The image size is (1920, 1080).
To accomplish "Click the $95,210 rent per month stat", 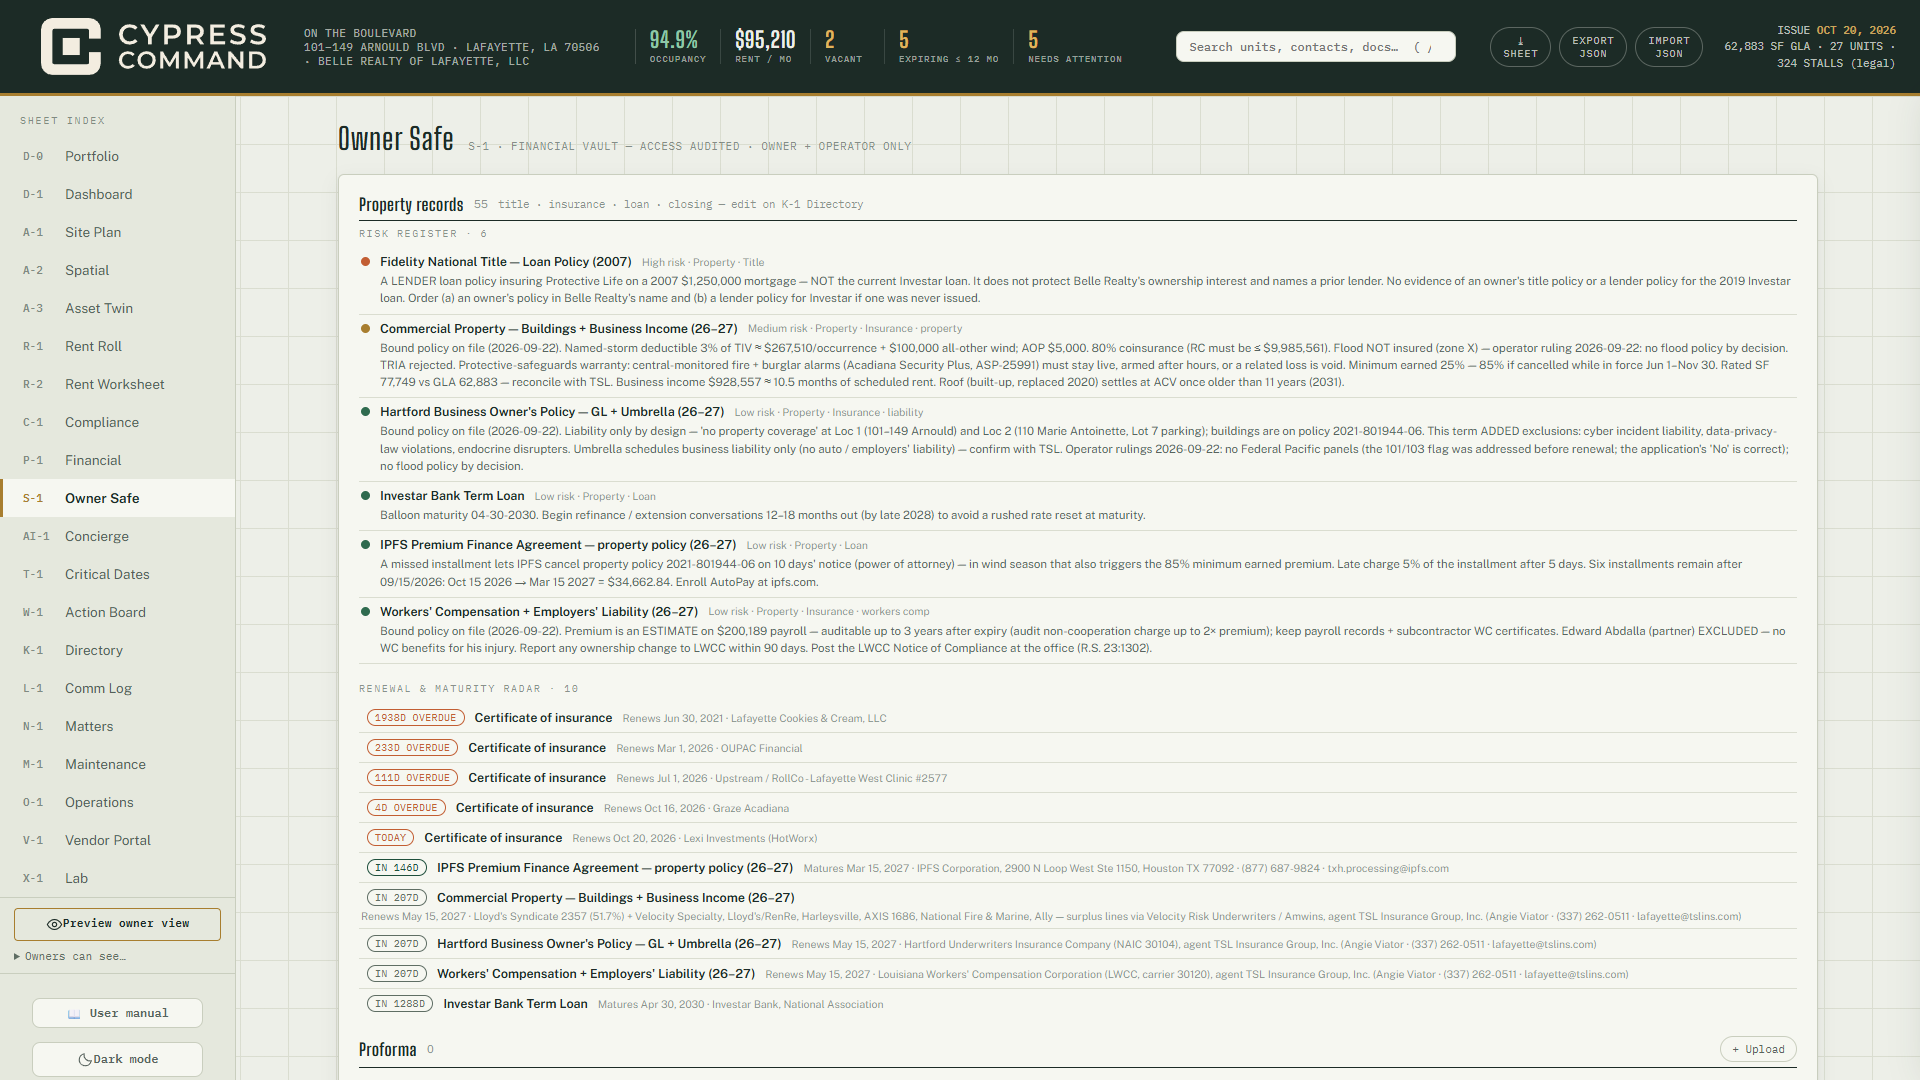I will point(764,47).
